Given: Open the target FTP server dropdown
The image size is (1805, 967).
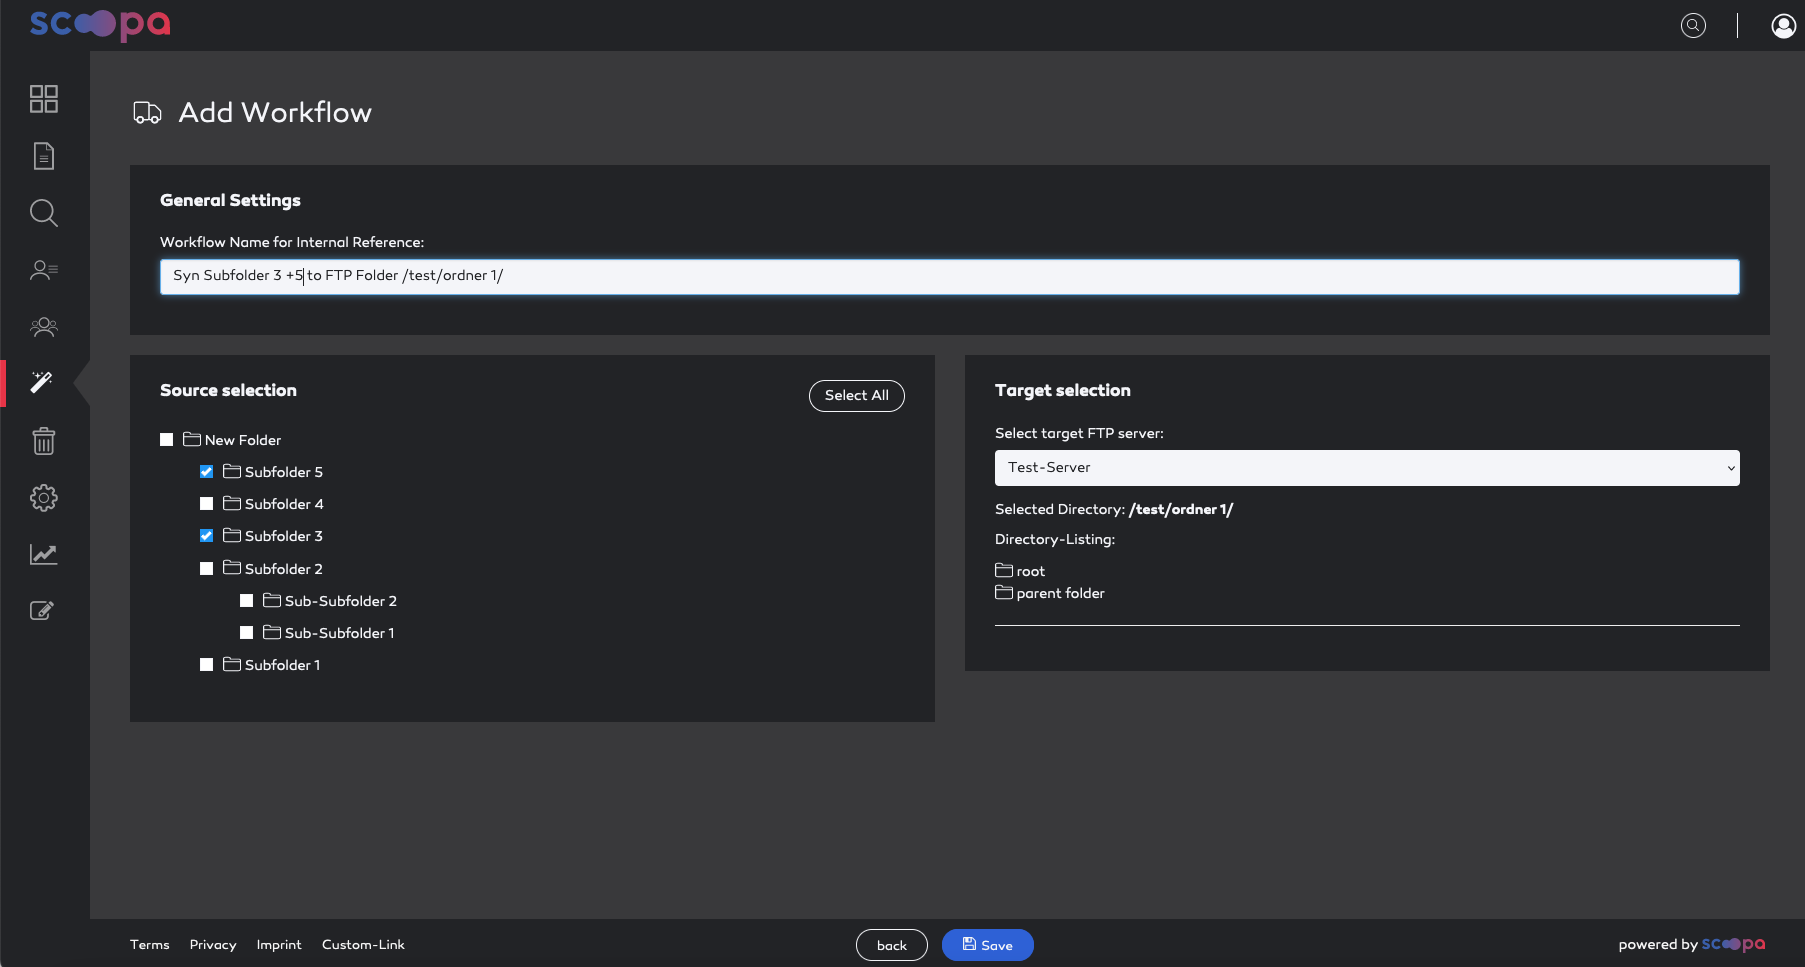Looking at the screenshot, I should (1367, 468).
